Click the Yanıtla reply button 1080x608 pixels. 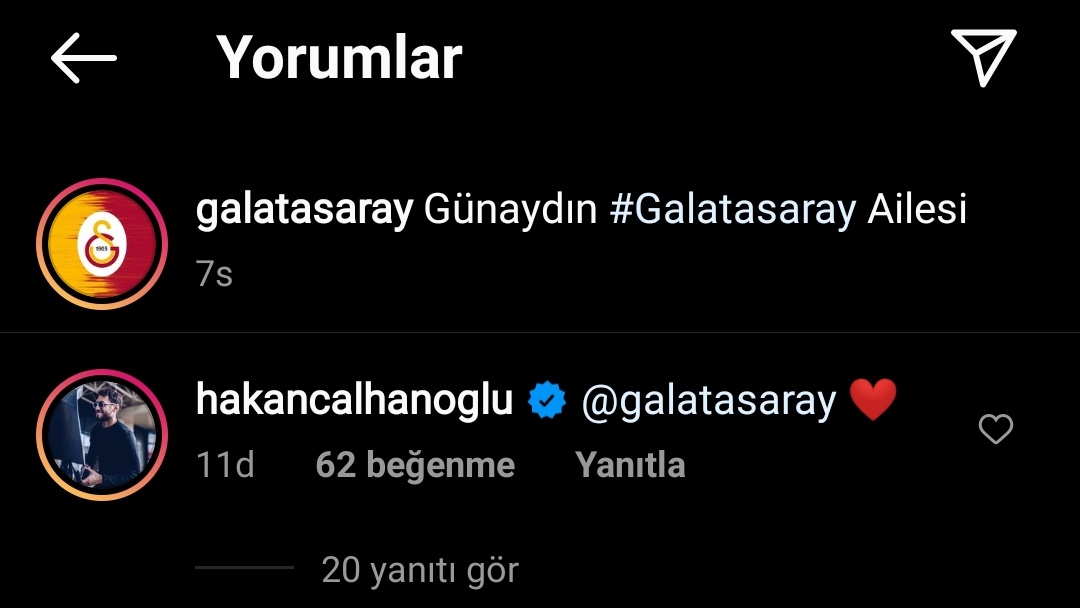(x=630, y=465)
